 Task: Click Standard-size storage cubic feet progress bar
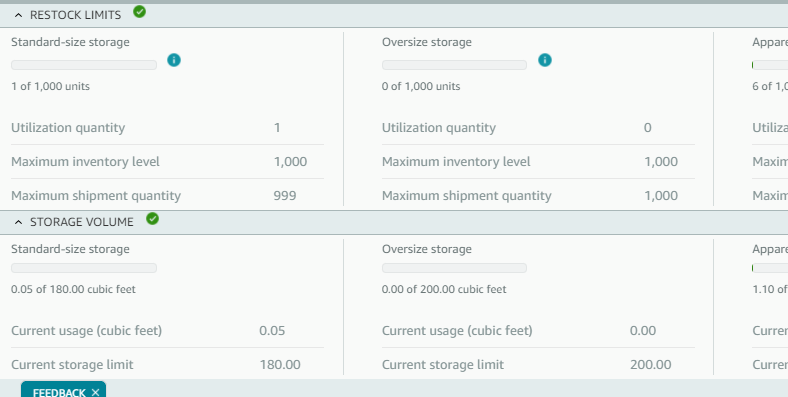coord(84,268)
